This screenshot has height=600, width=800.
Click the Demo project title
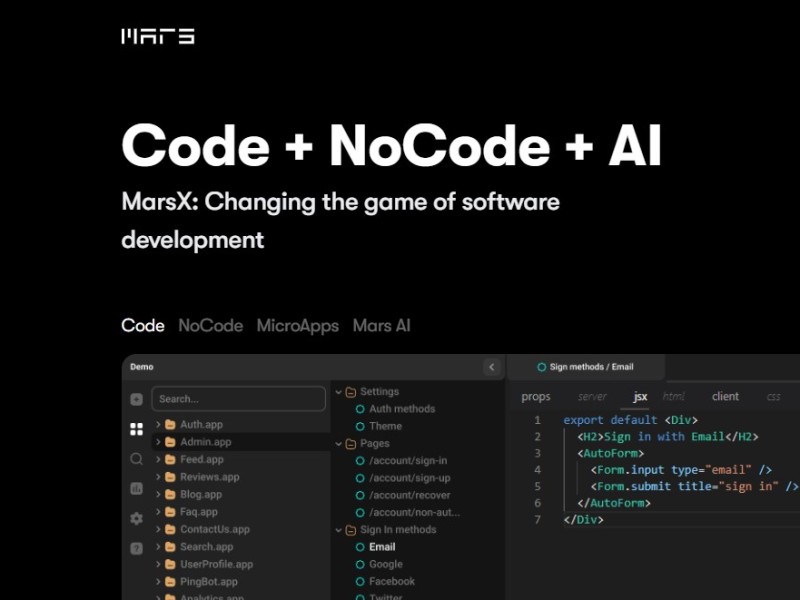[x=142, y=367]
